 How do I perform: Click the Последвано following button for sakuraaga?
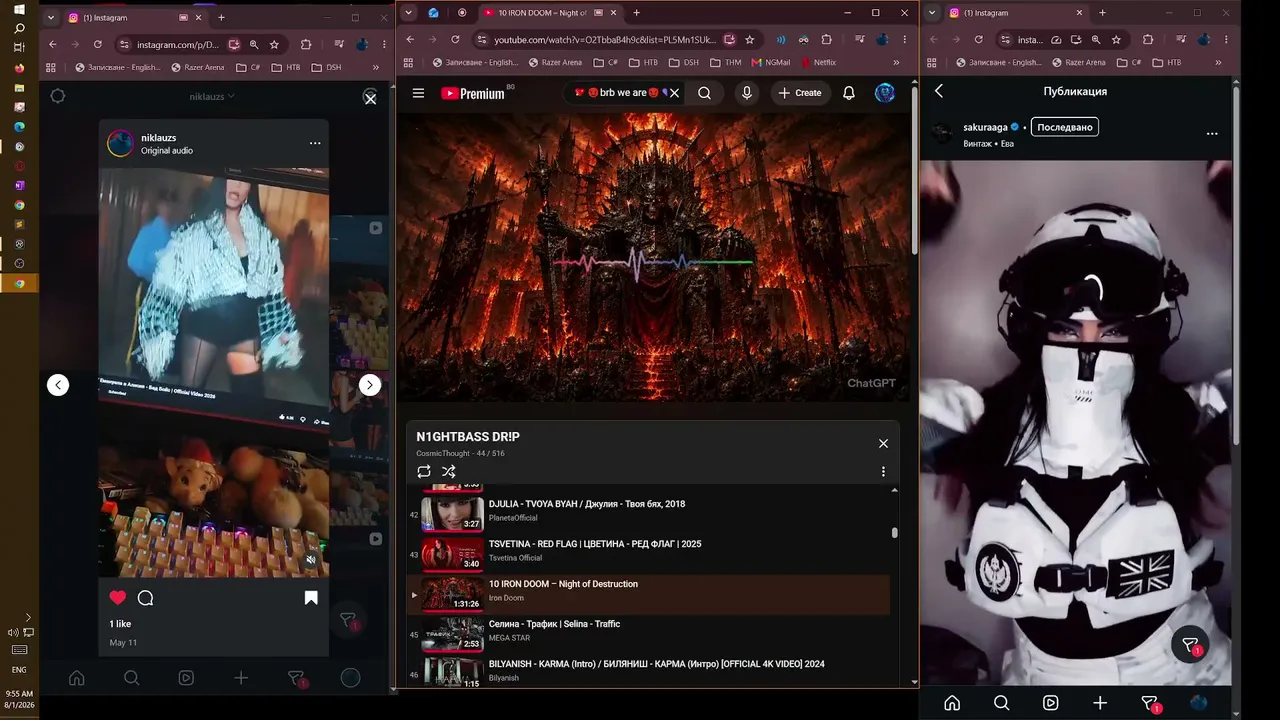tap(1064, 127)
